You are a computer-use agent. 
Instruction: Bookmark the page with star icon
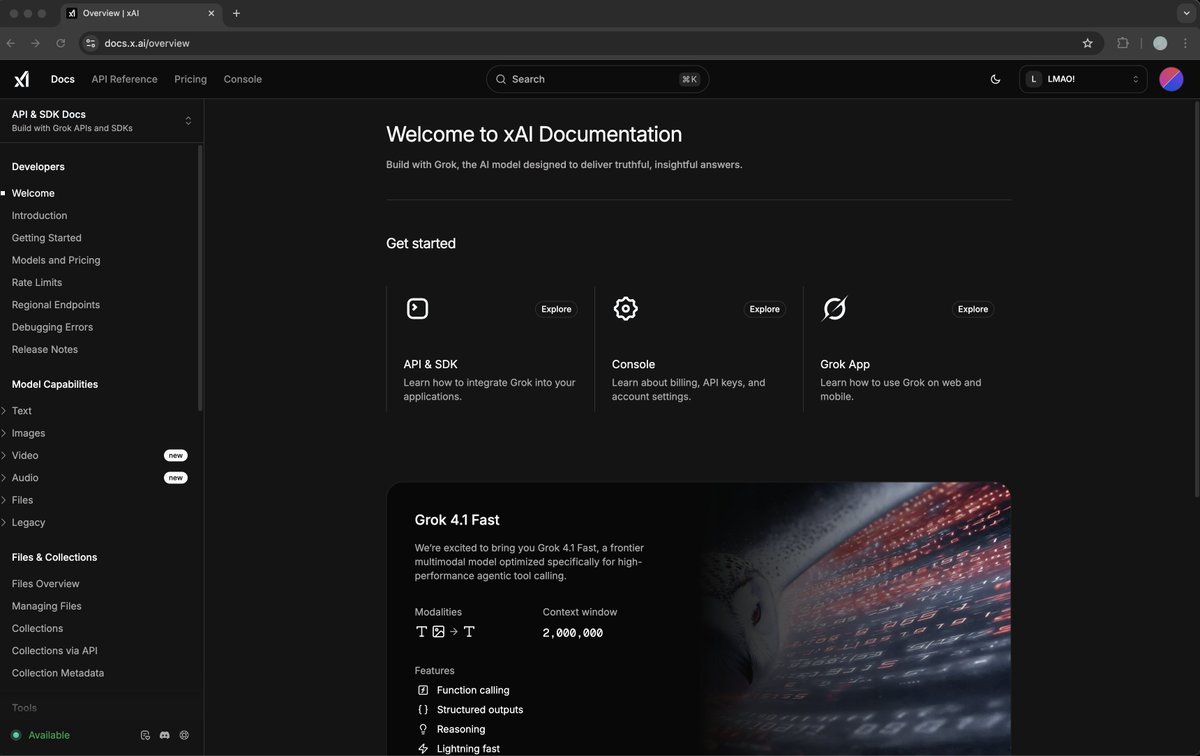1087,43
